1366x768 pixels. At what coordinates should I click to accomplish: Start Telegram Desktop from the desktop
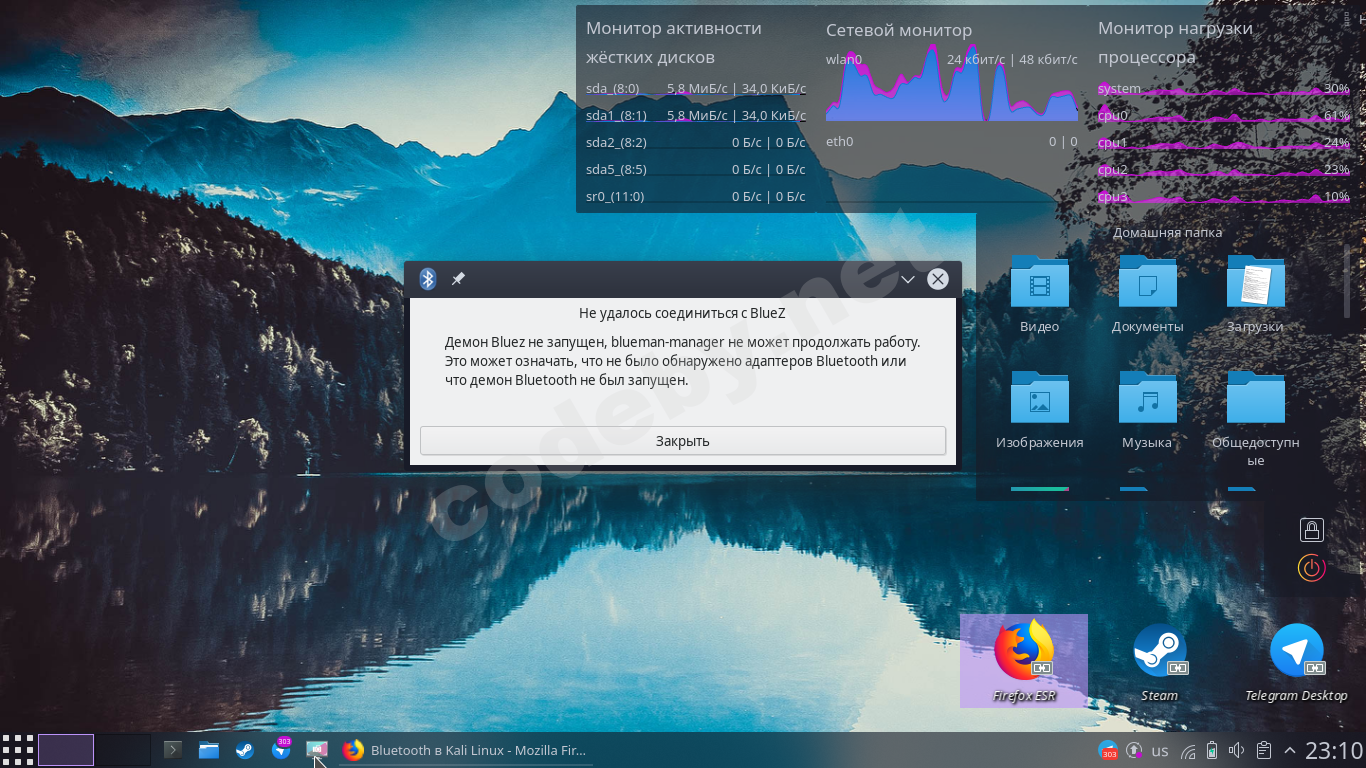[1297, 648]
